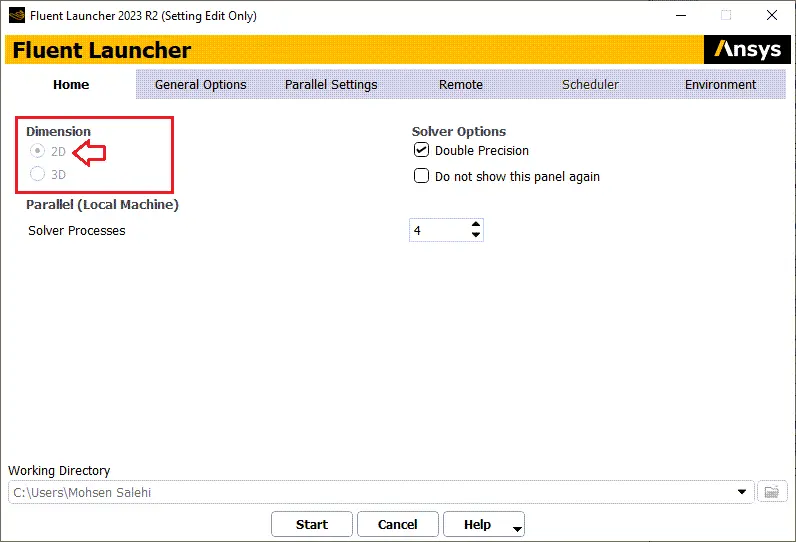Select the 2D dimension radio button
This screenshot has width=796, height=542.
37,151
